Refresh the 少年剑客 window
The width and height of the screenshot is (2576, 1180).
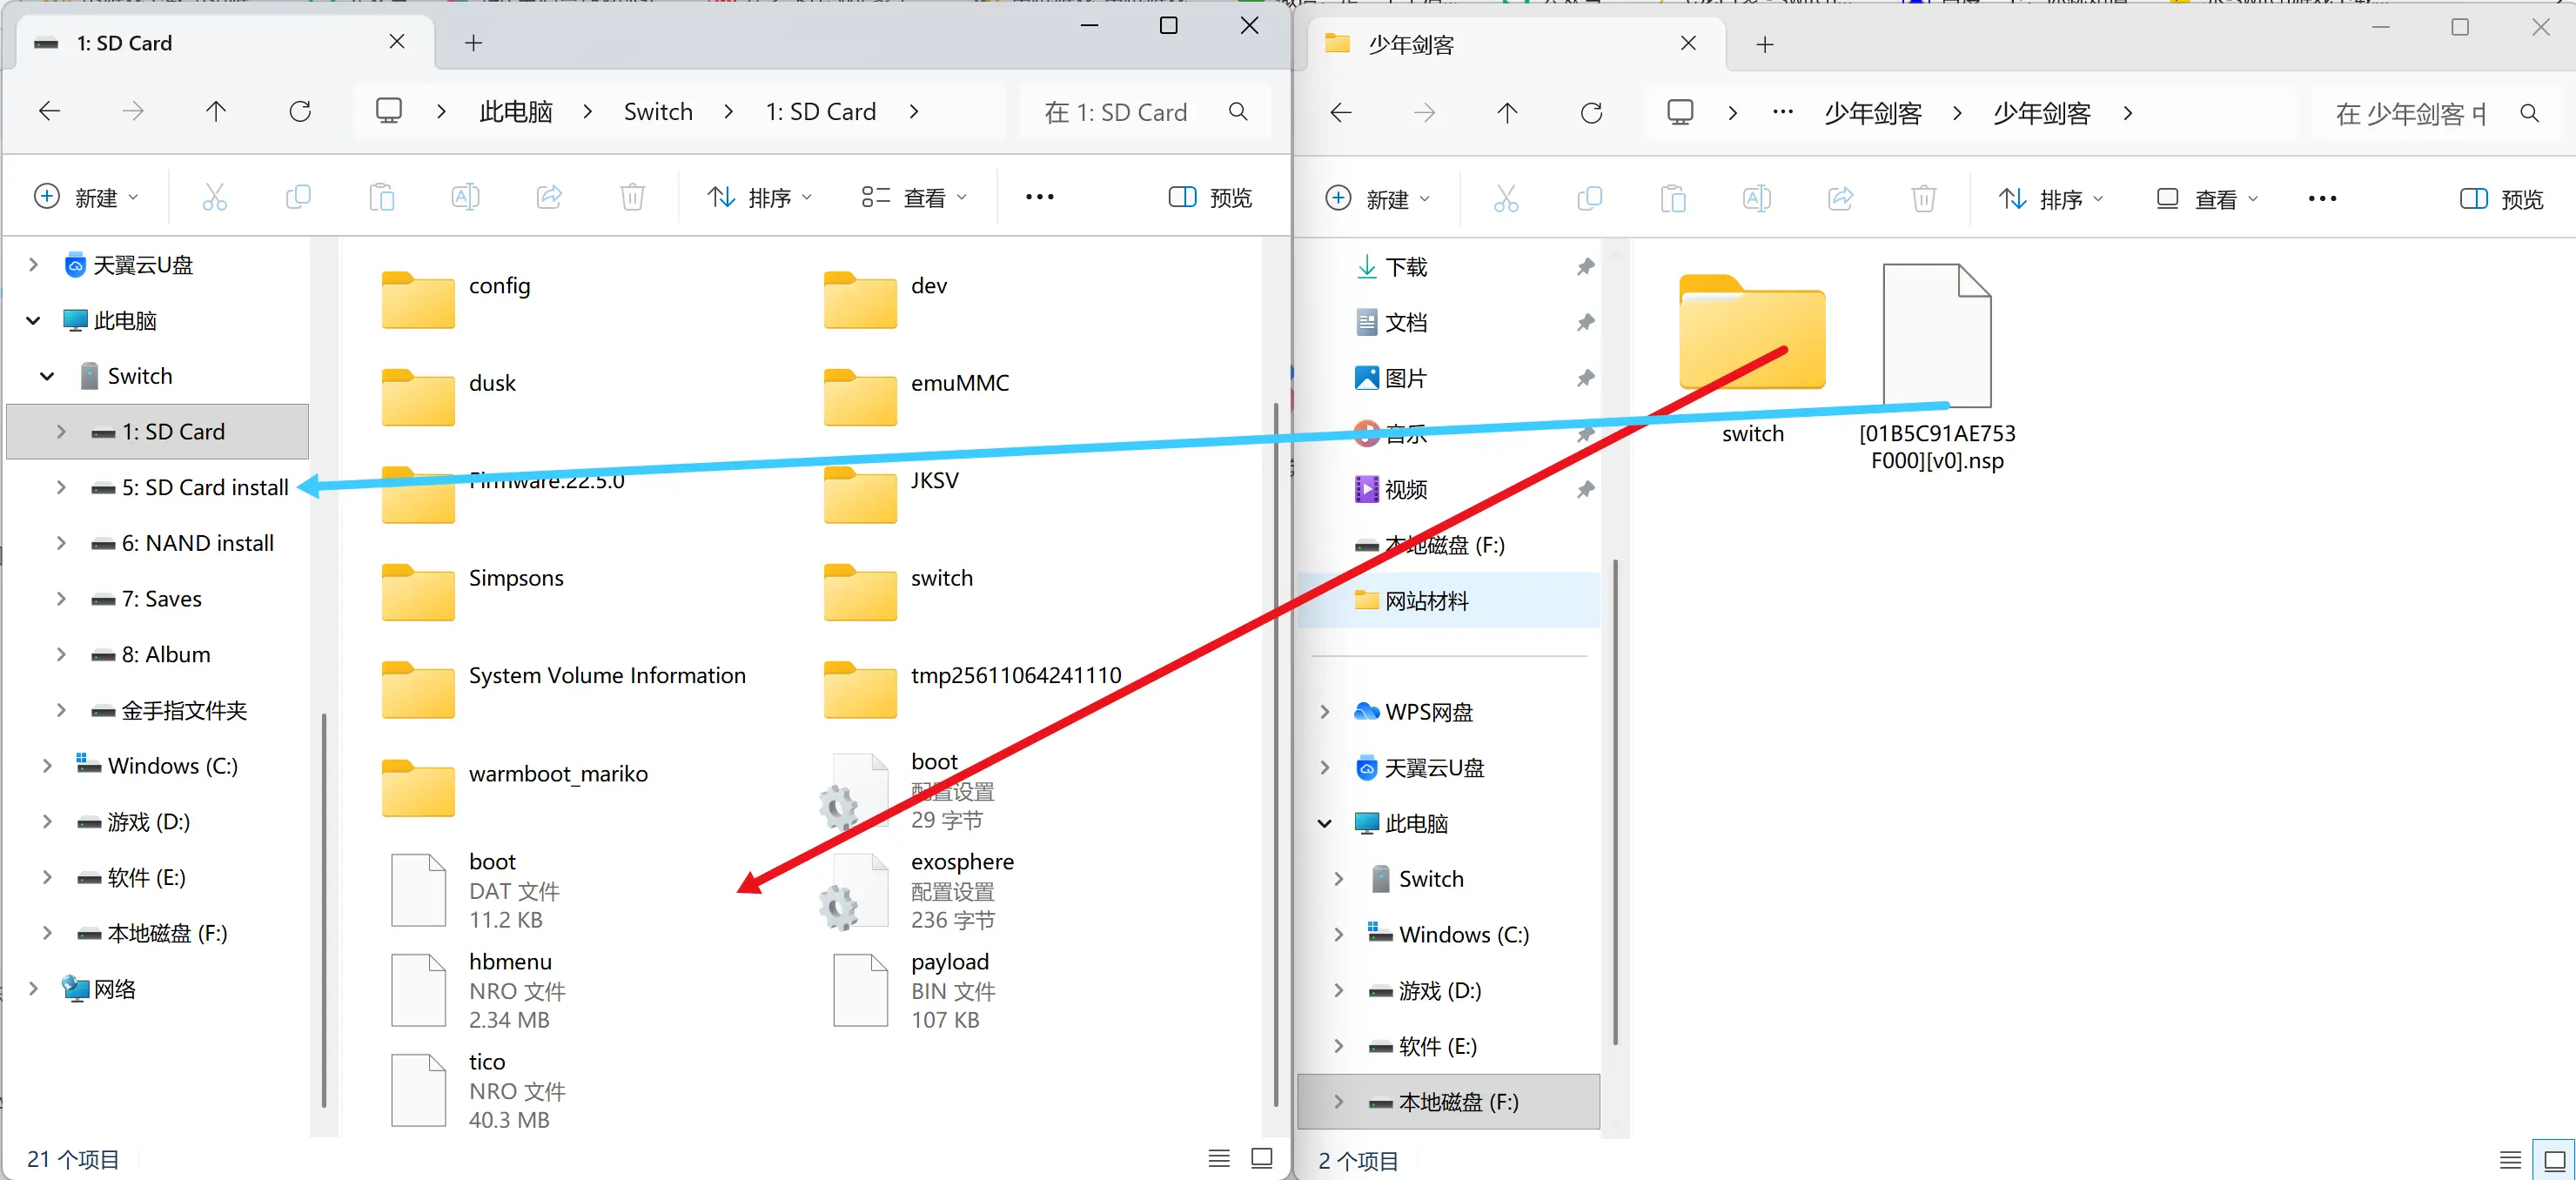click(x=1591, y=113)
